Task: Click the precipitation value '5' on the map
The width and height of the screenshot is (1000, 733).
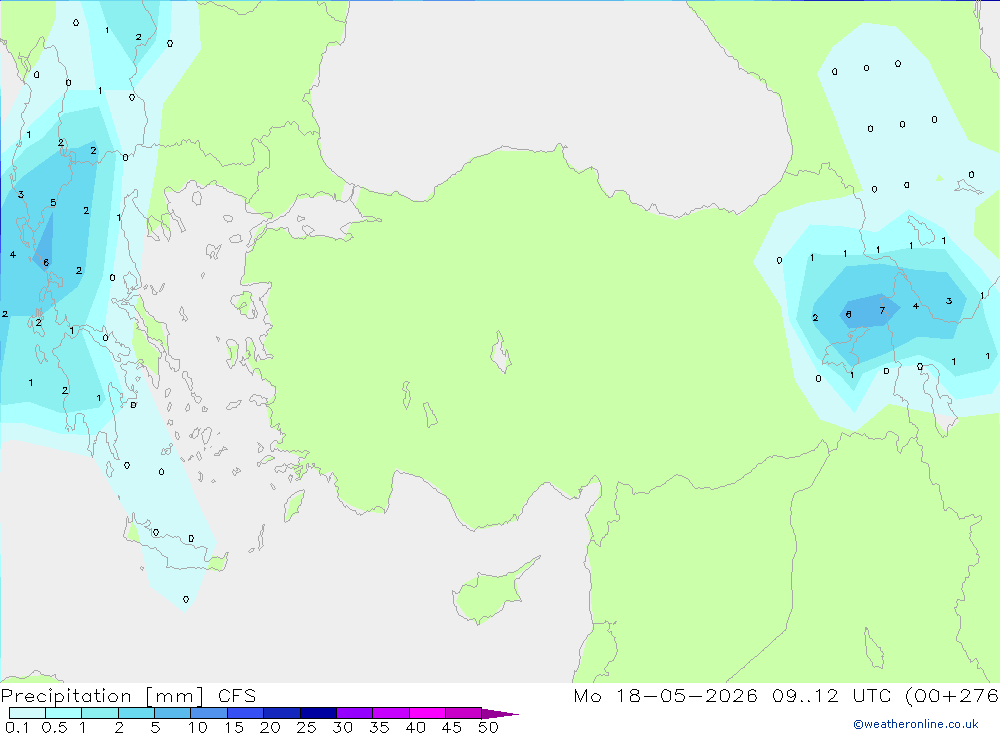Action: click(x=53, y=203)
